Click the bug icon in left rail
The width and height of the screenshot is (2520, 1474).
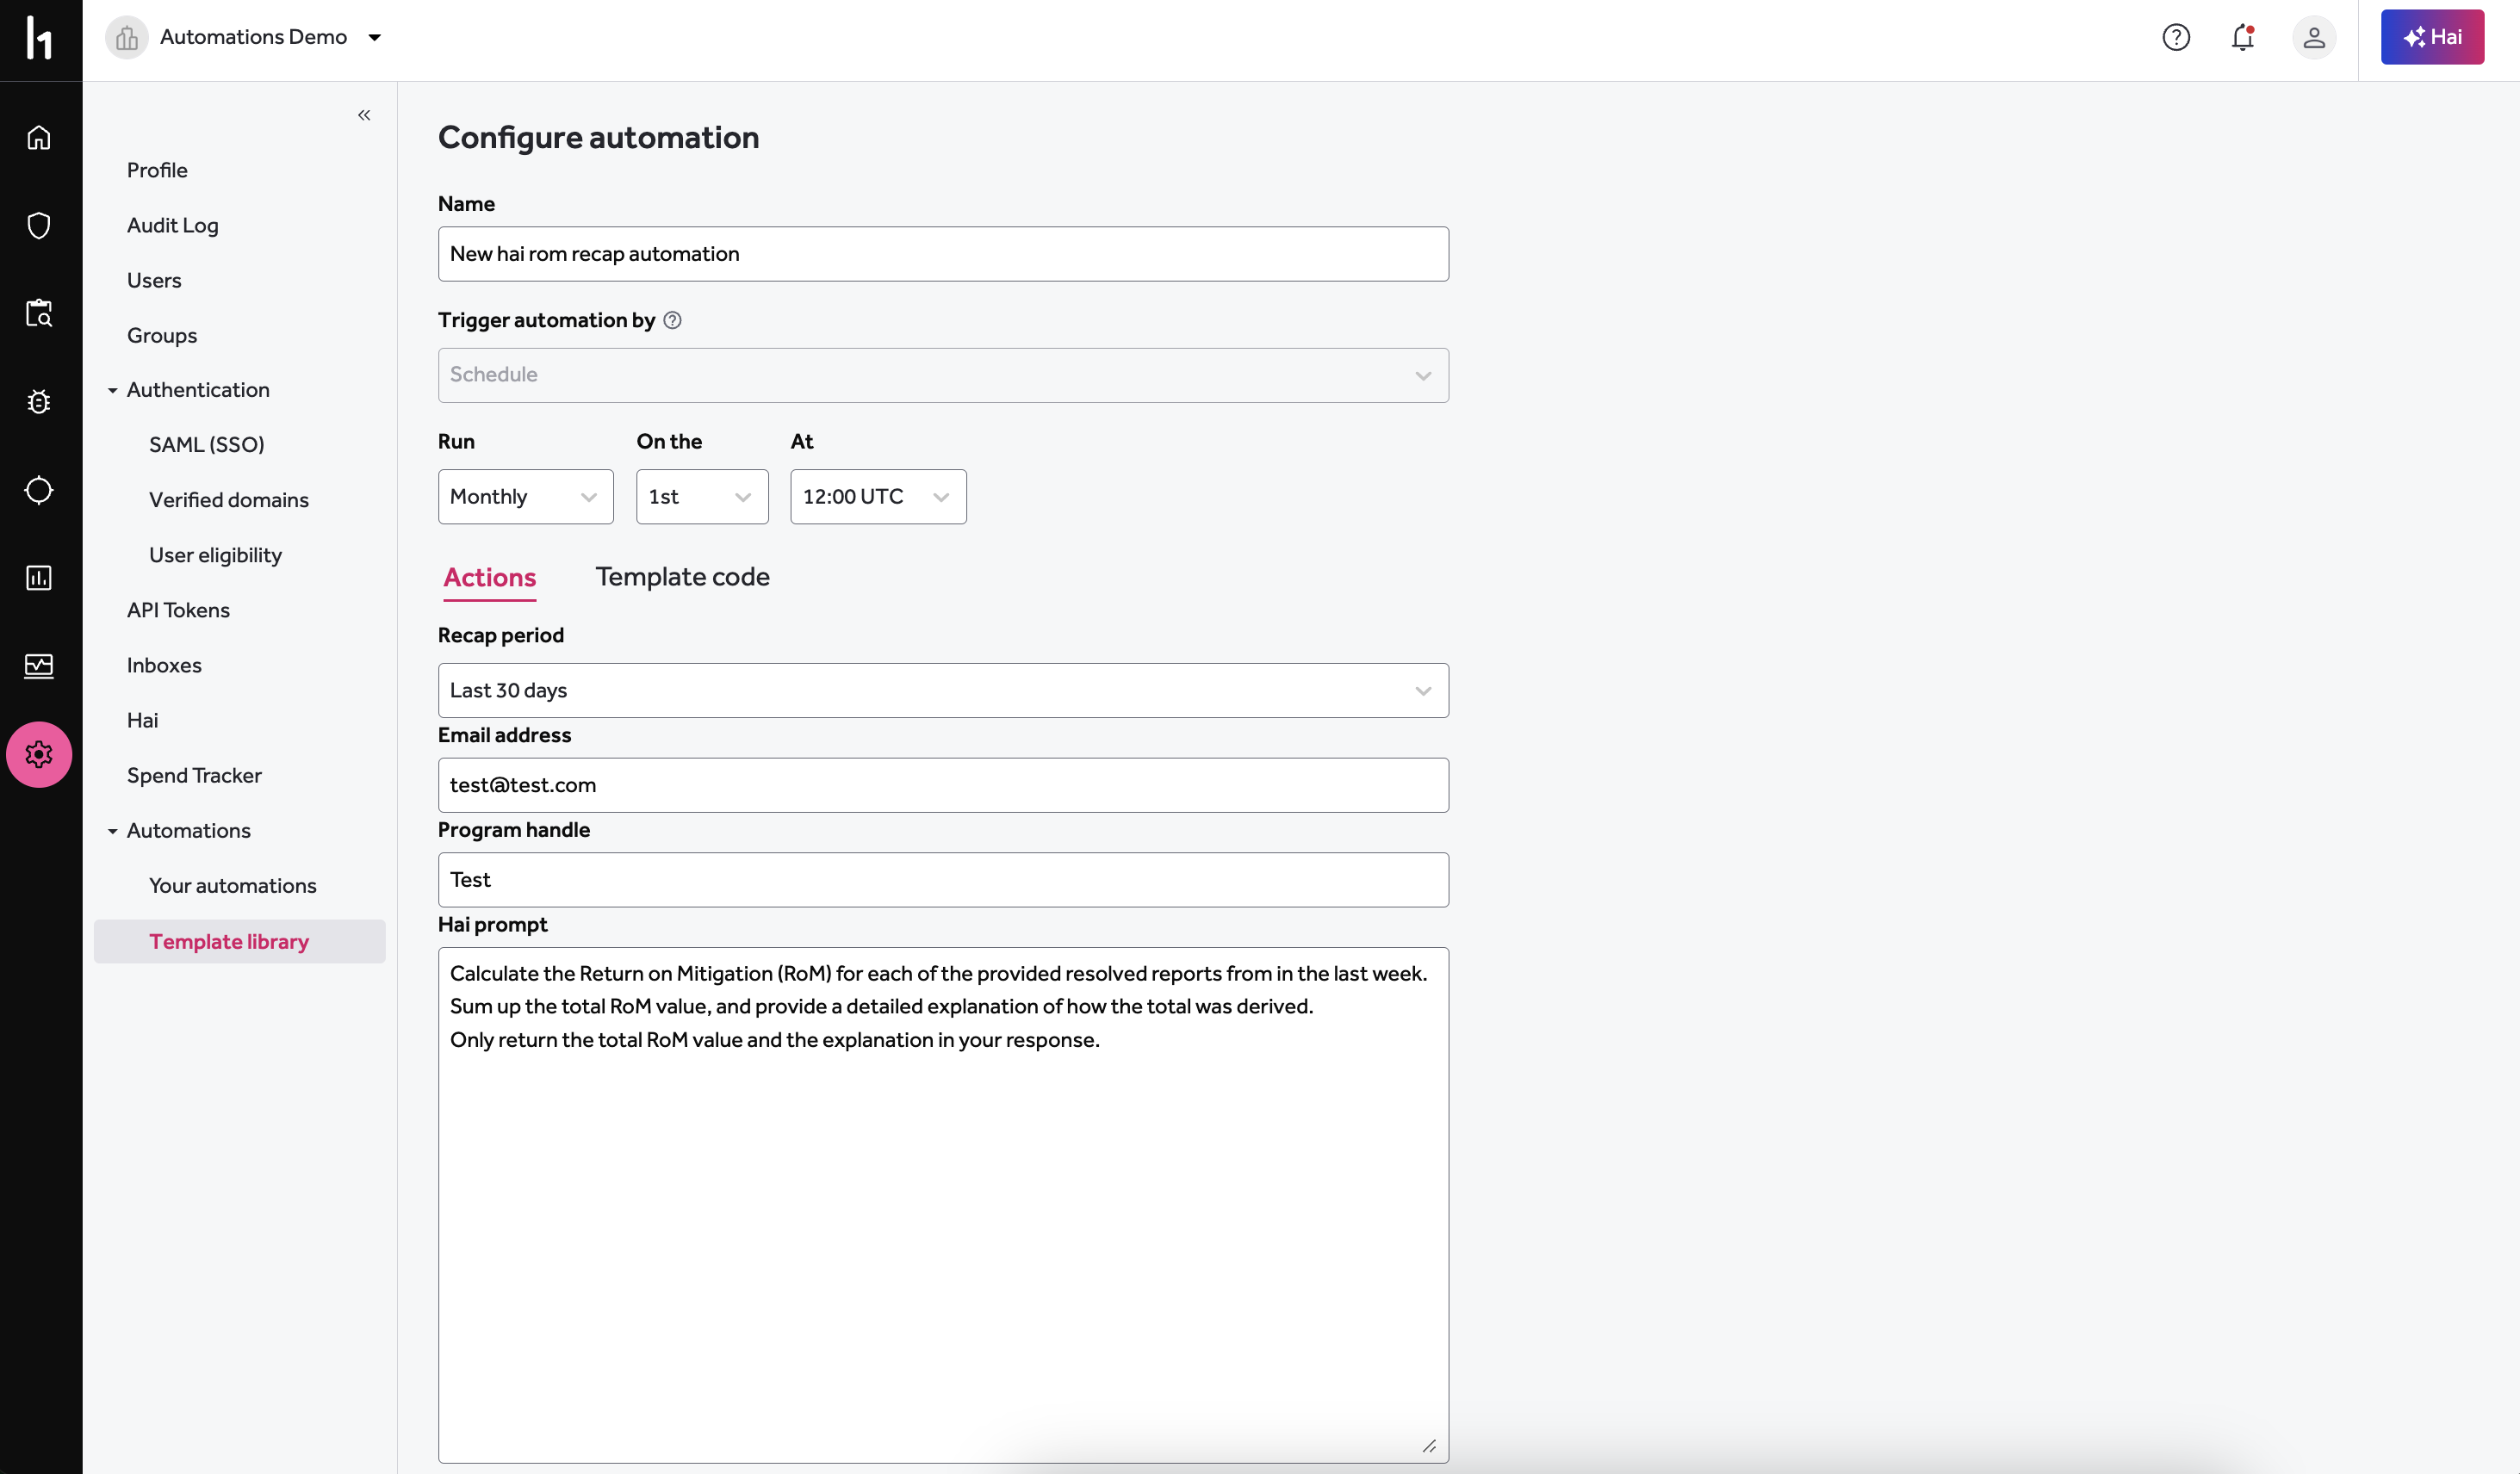39,402
